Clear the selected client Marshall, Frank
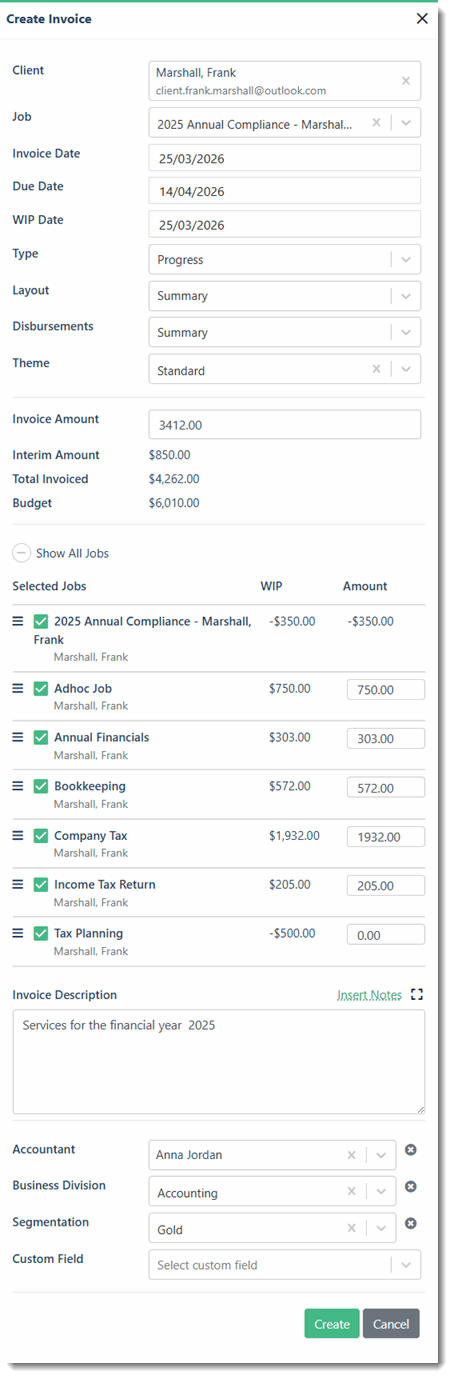 click(406, 81)
